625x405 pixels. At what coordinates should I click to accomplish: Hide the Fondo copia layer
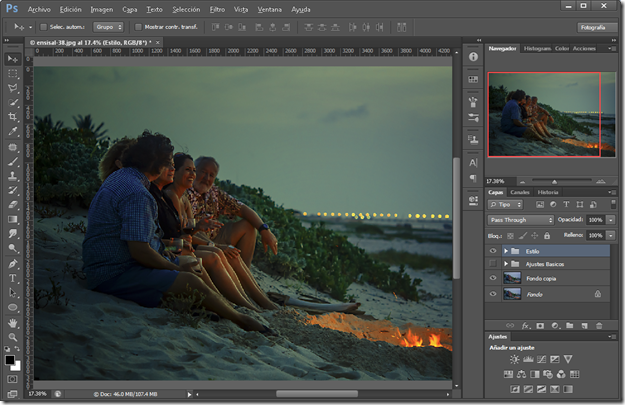coord(493,278)
